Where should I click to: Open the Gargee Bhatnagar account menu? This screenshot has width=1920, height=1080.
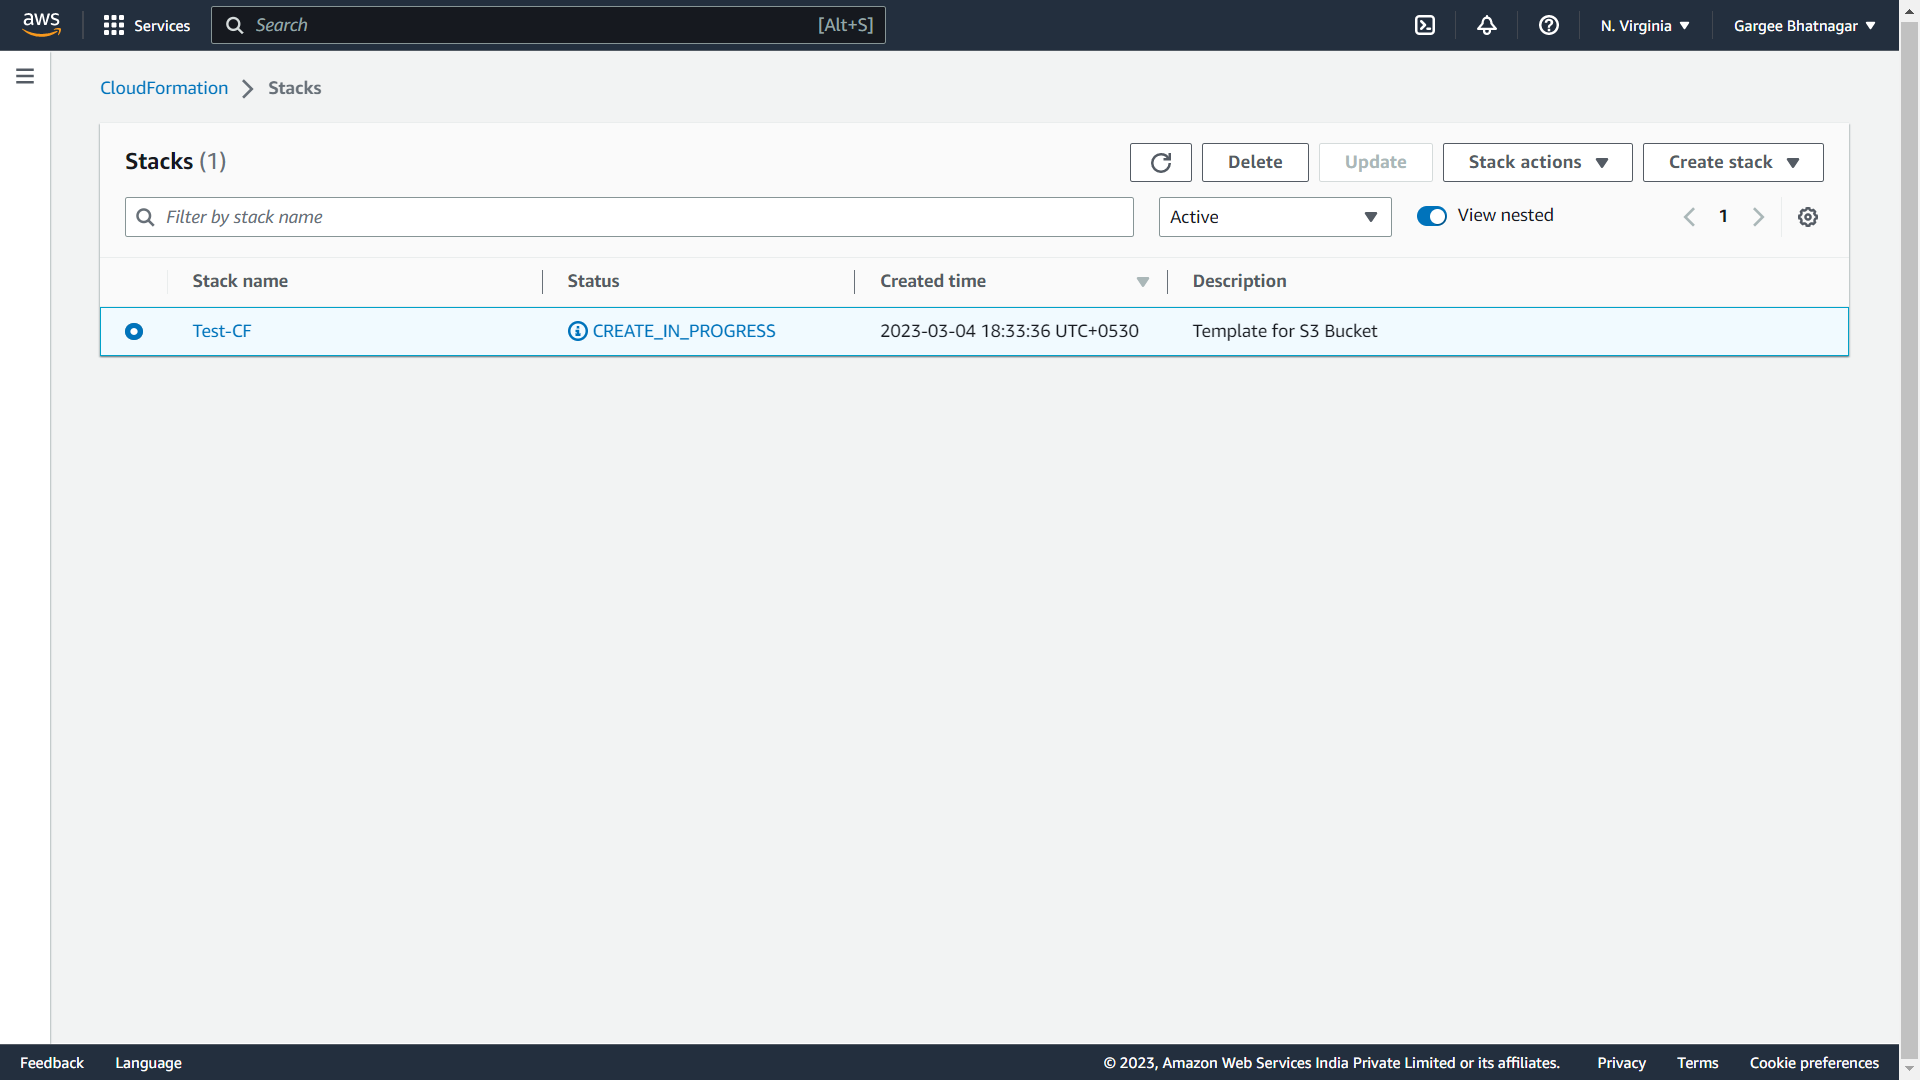[1804, 25]
